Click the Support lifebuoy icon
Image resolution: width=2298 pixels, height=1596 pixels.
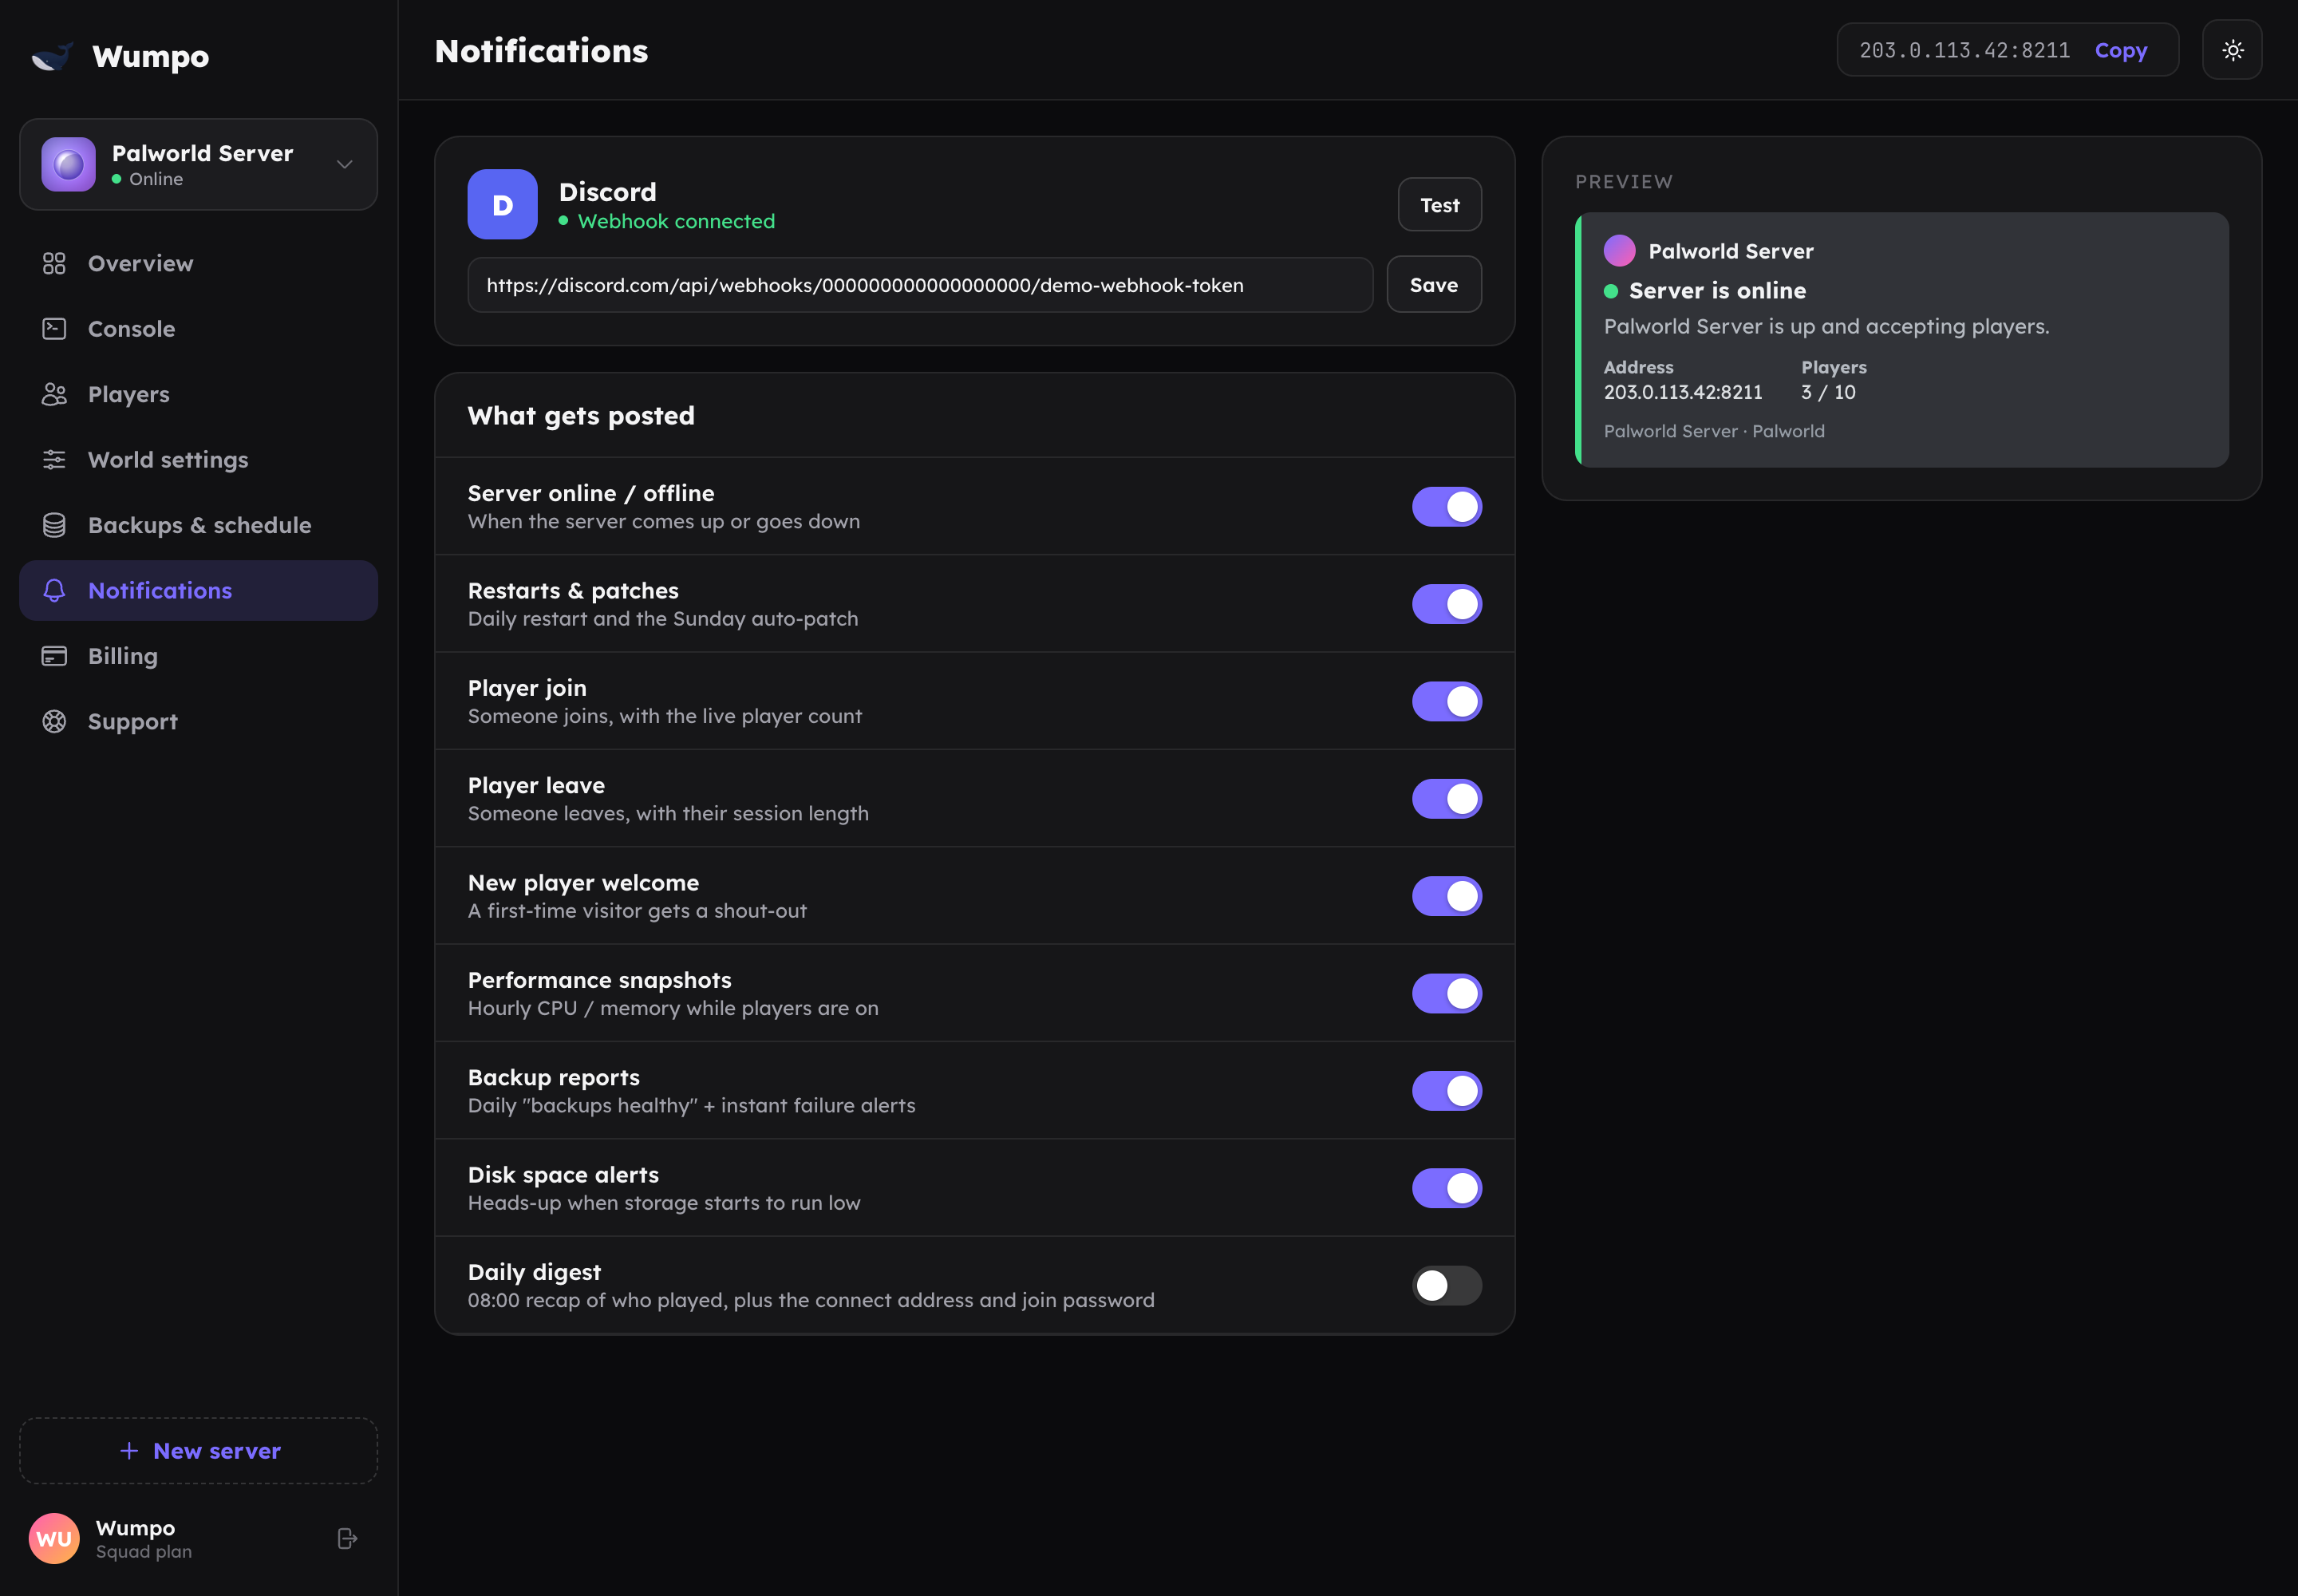coord(54,721)
